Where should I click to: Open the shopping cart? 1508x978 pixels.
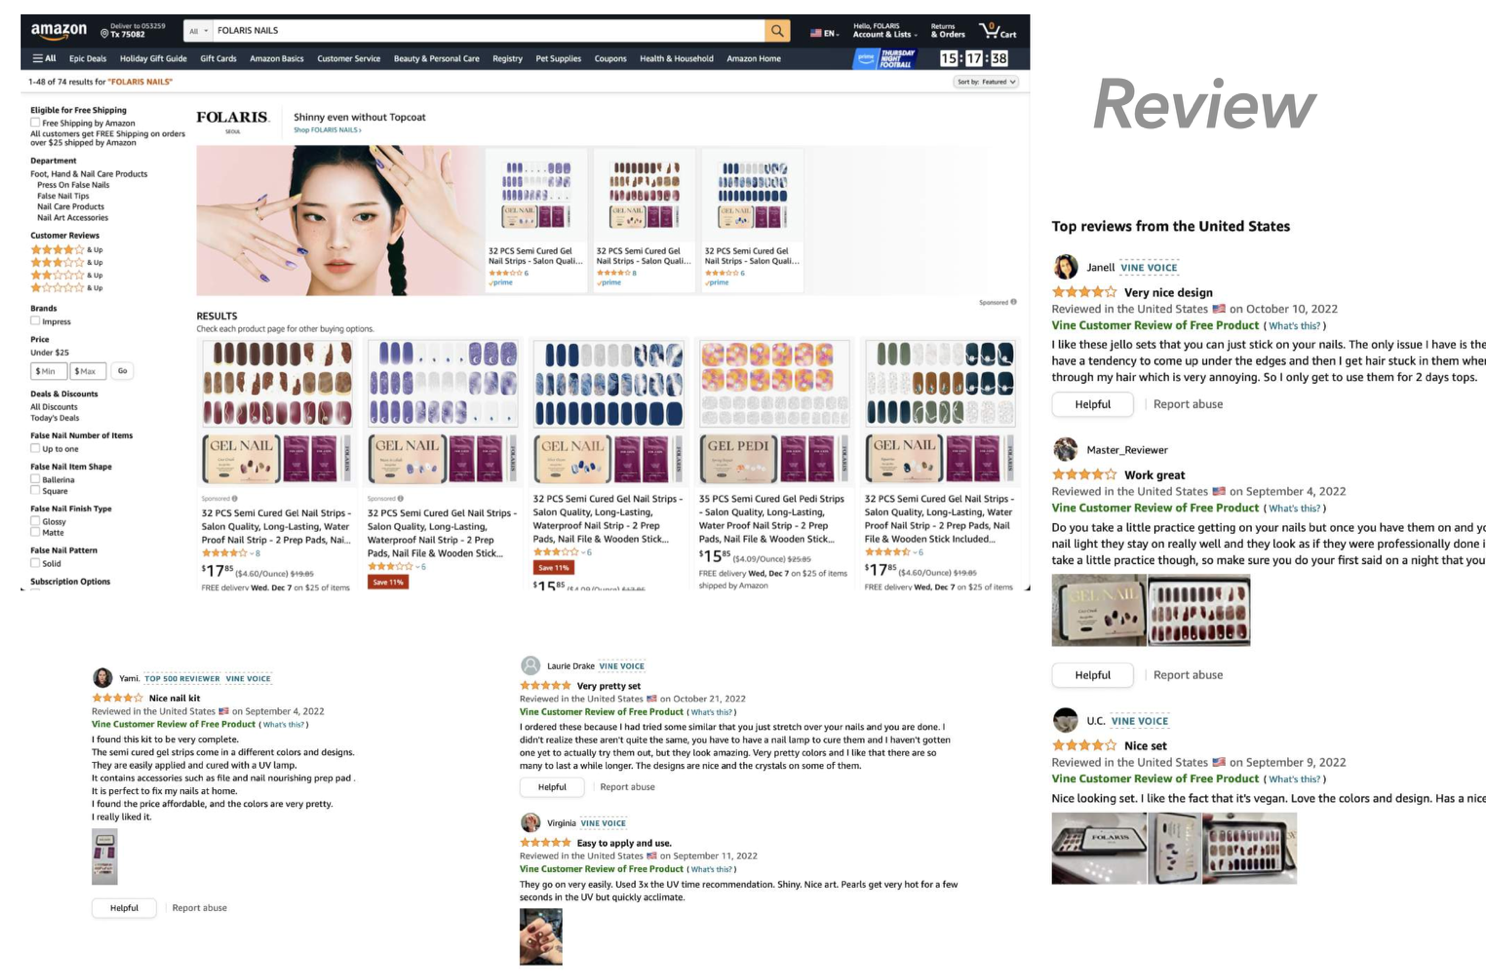coord(997,31)
